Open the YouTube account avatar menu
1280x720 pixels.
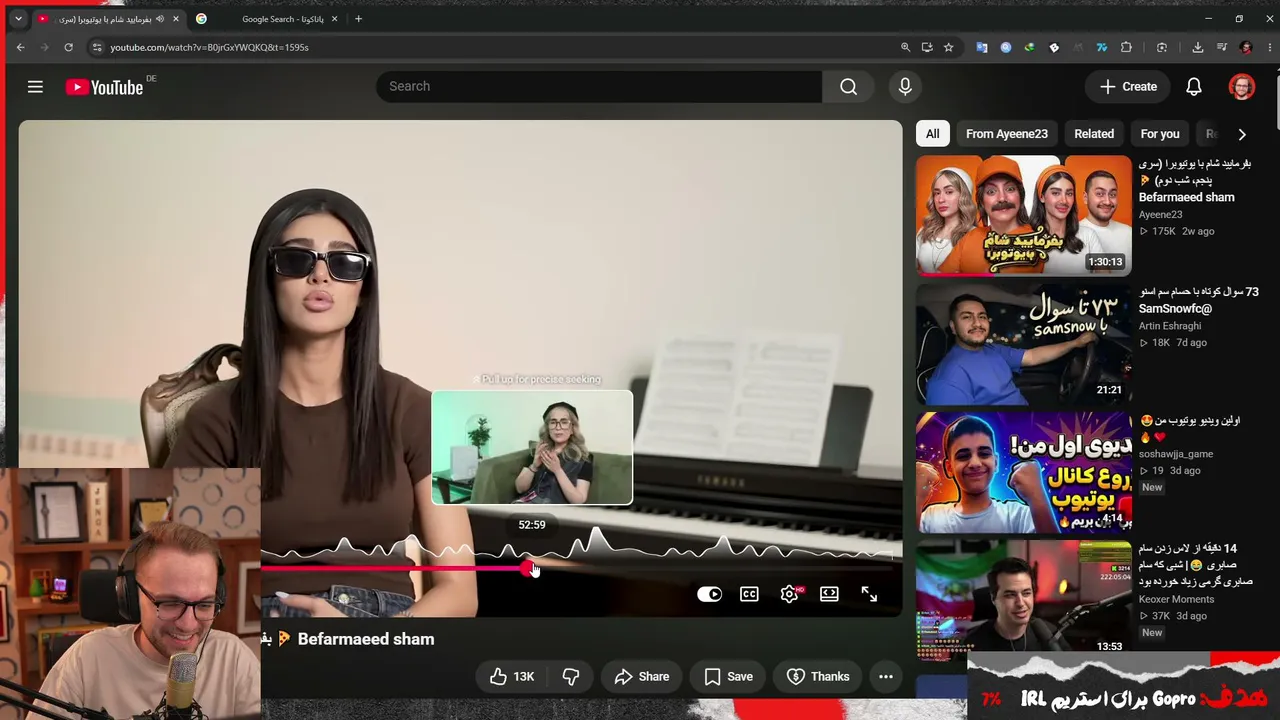pos(1241,87)
